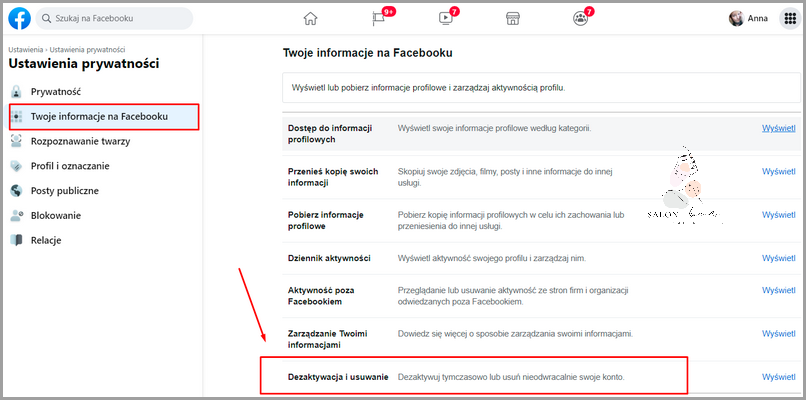Click the Profil i oznaczanie tag icon

(x=16, y=166)
